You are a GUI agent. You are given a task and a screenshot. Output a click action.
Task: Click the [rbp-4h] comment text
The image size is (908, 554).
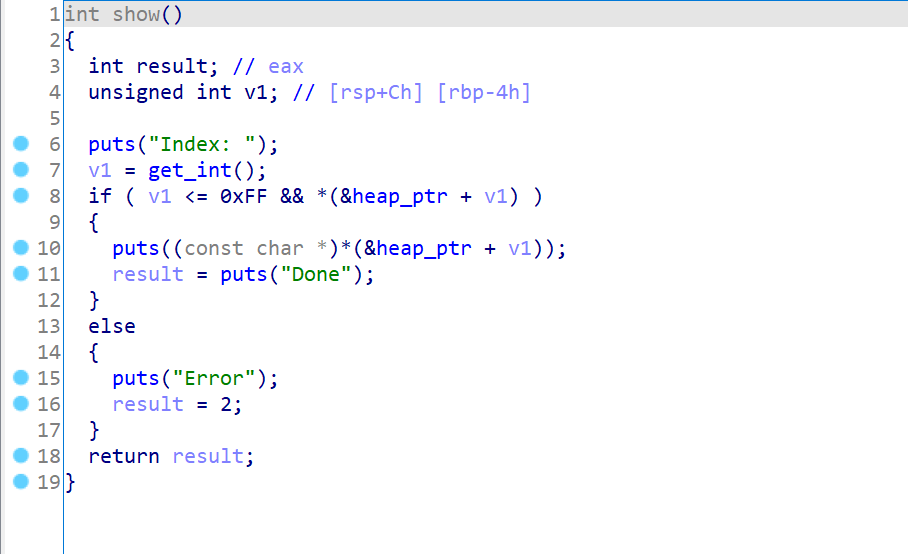pyautogui.click(x=484, y=93)
